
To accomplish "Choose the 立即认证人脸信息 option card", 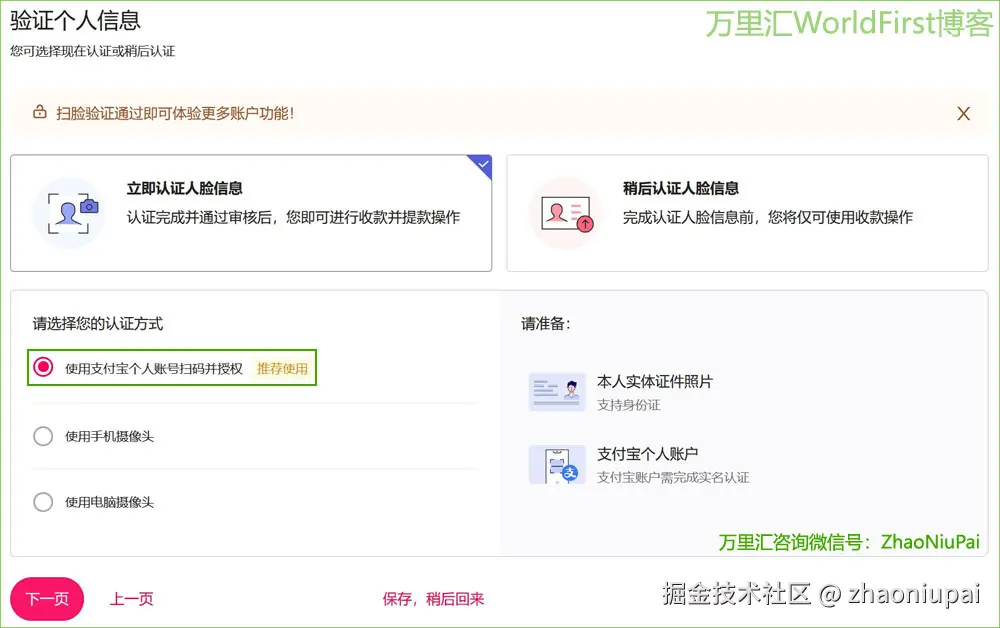I will pos(250,212).
